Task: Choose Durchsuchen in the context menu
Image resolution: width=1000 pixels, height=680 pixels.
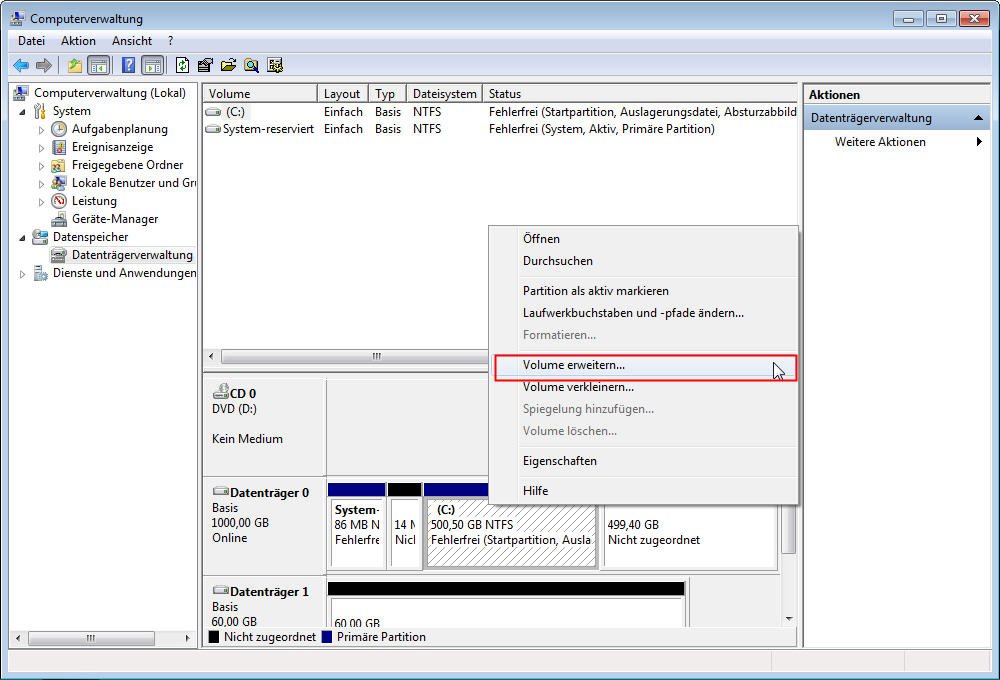Action: tap(643, 261)
